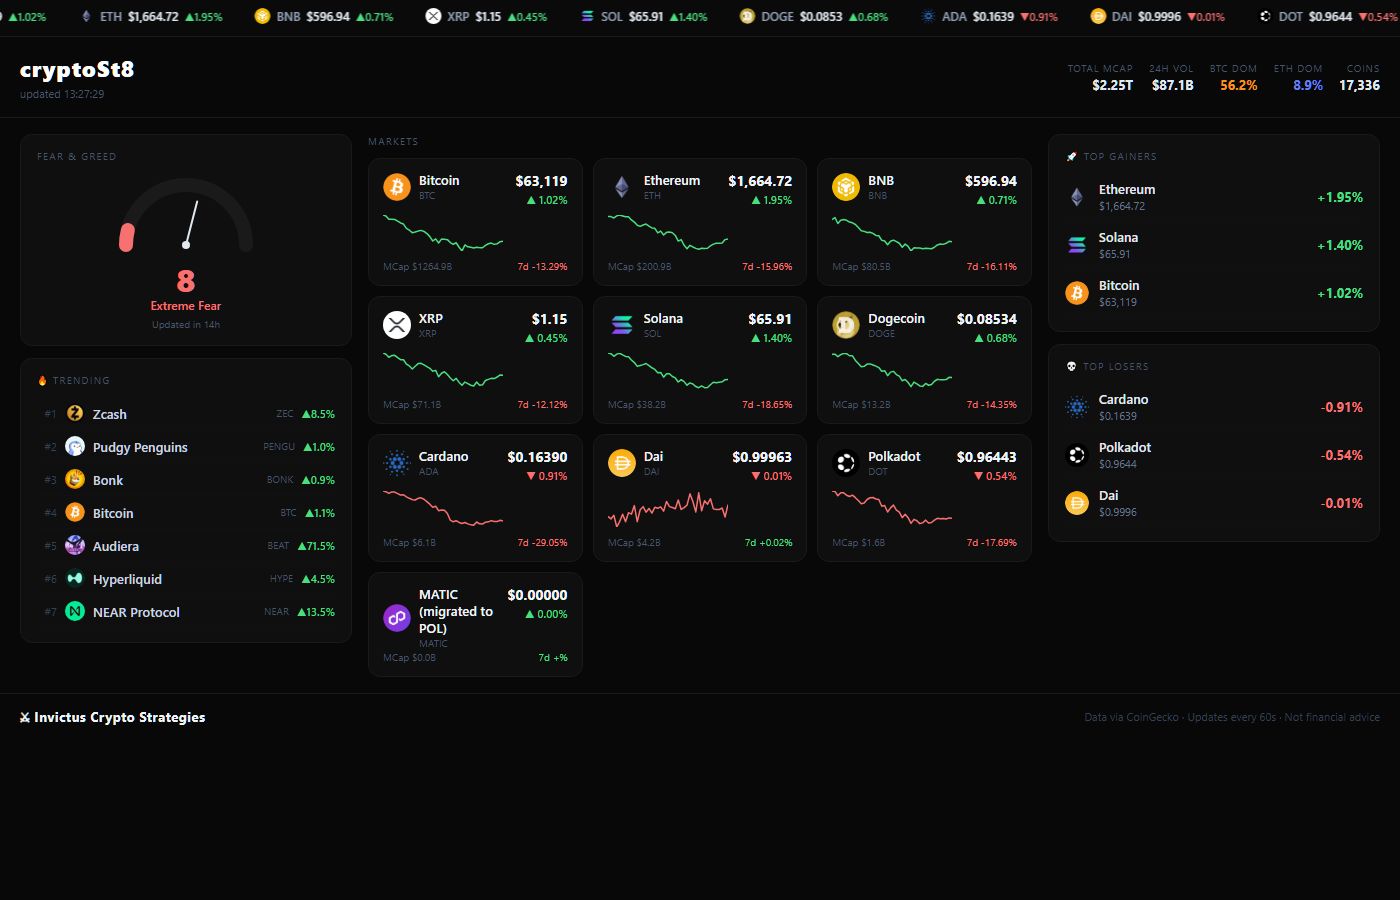
Task: Click the Polkadot icon in Top Losers
Action: click(1077, 455)
